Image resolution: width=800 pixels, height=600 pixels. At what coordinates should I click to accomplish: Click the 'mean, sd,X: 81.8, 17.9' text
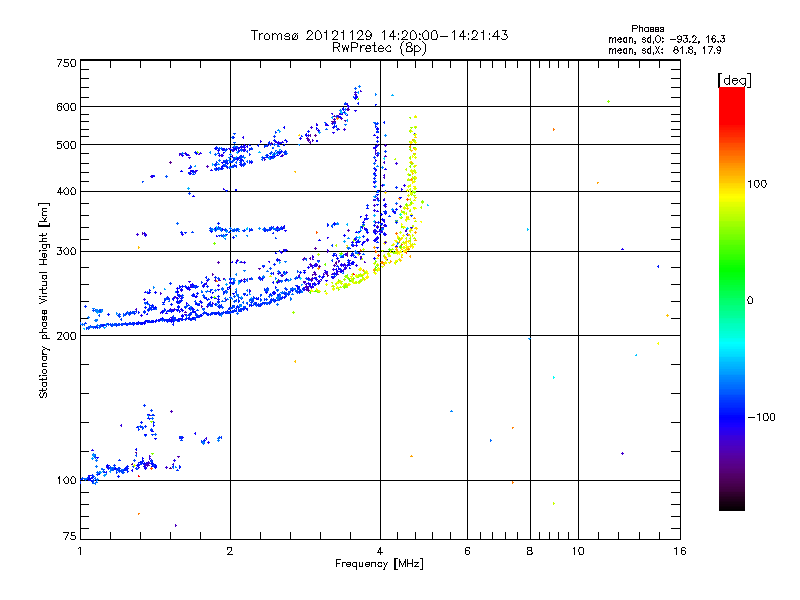tap(664, 50)
